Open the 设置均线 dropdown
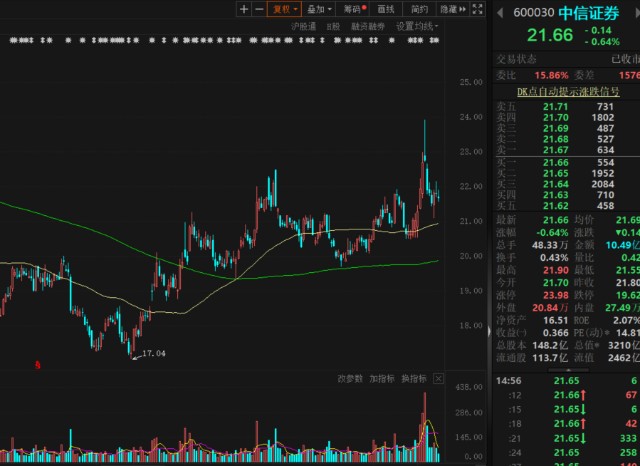The image size is (640, 466). point(416,26)
